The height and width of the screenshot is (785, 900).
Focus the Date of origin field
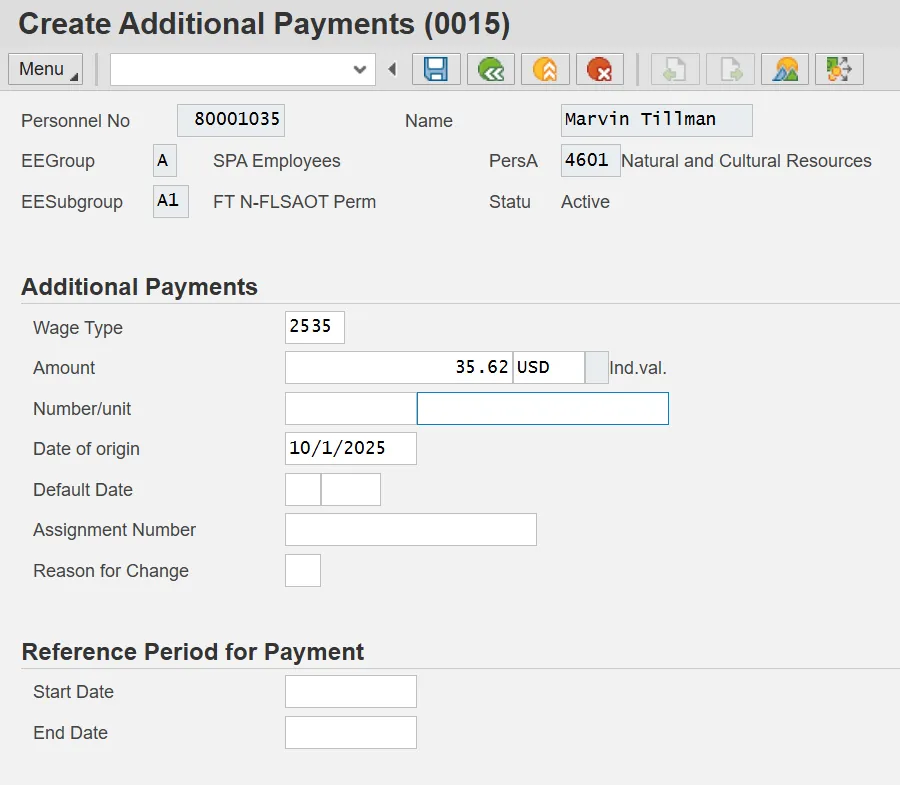pos(350,449)
